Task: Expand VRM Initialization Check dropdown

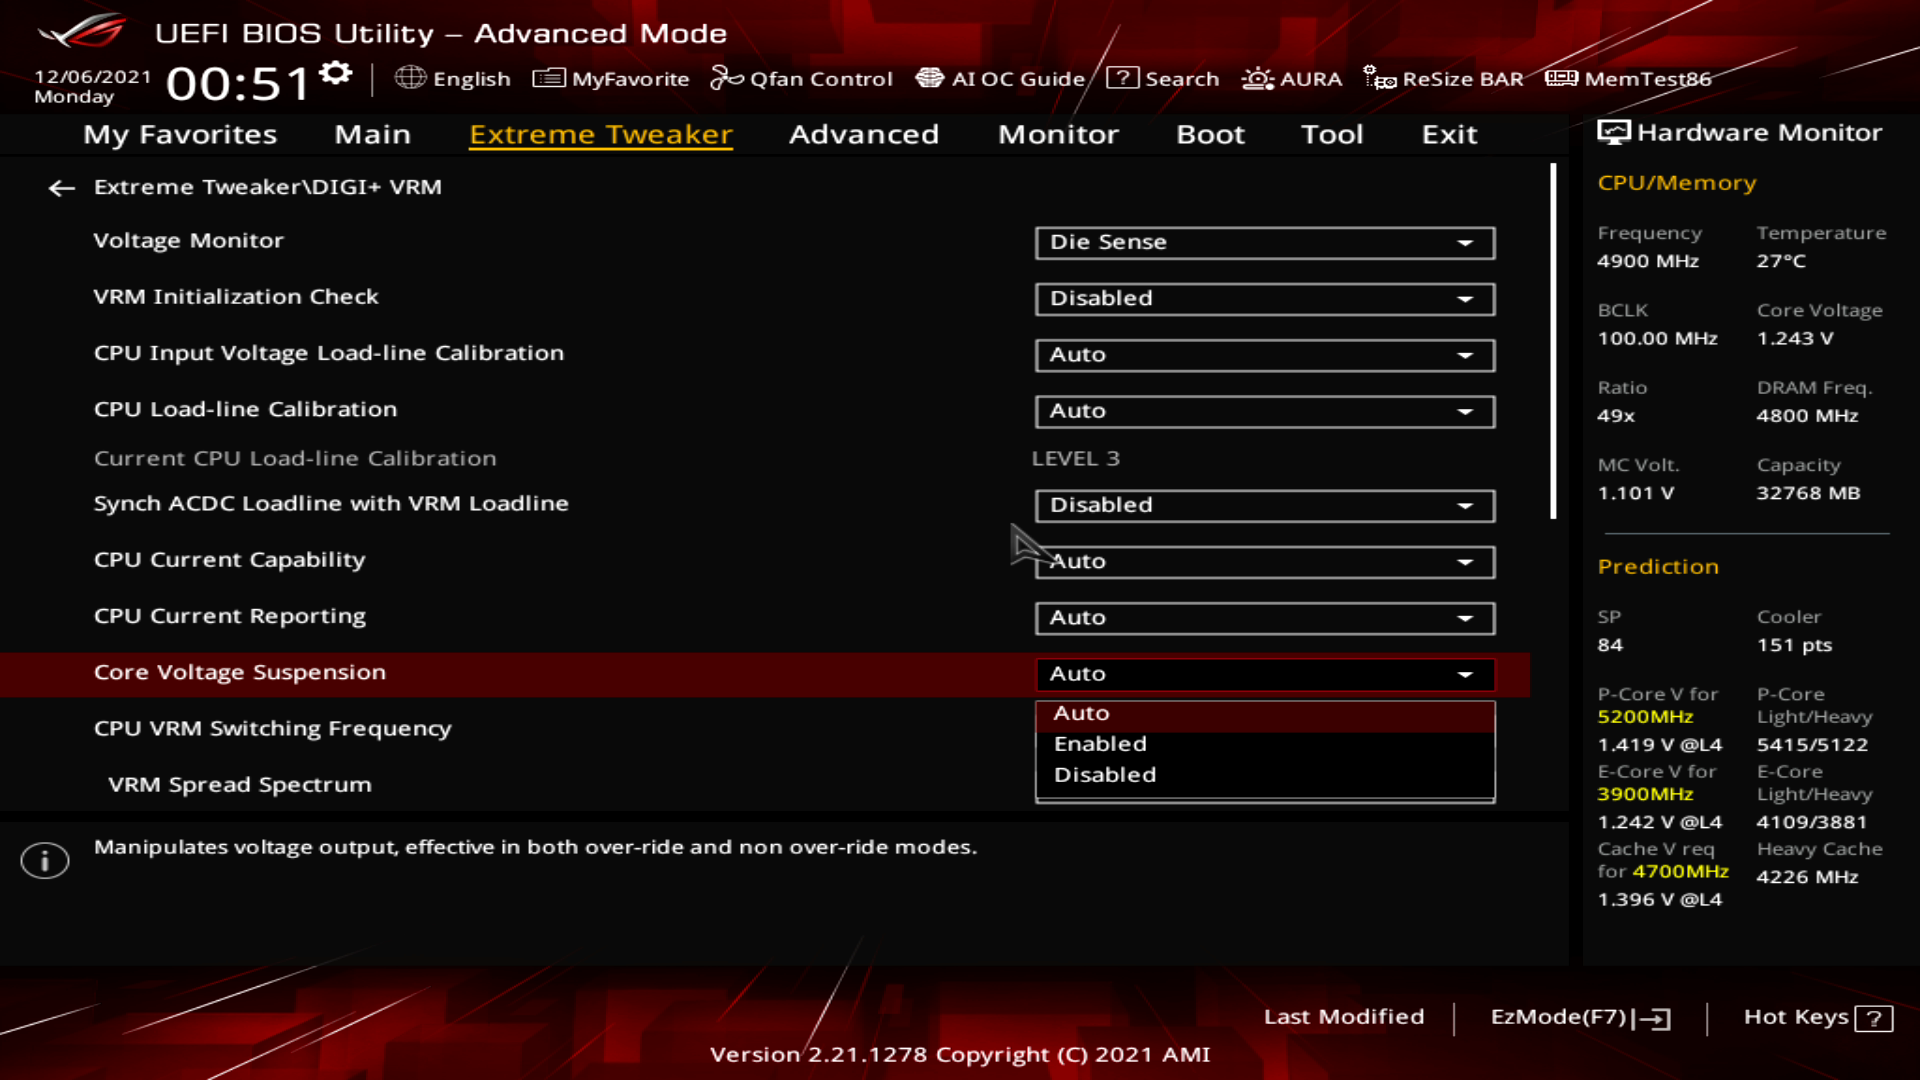Action: (1264, 299)
